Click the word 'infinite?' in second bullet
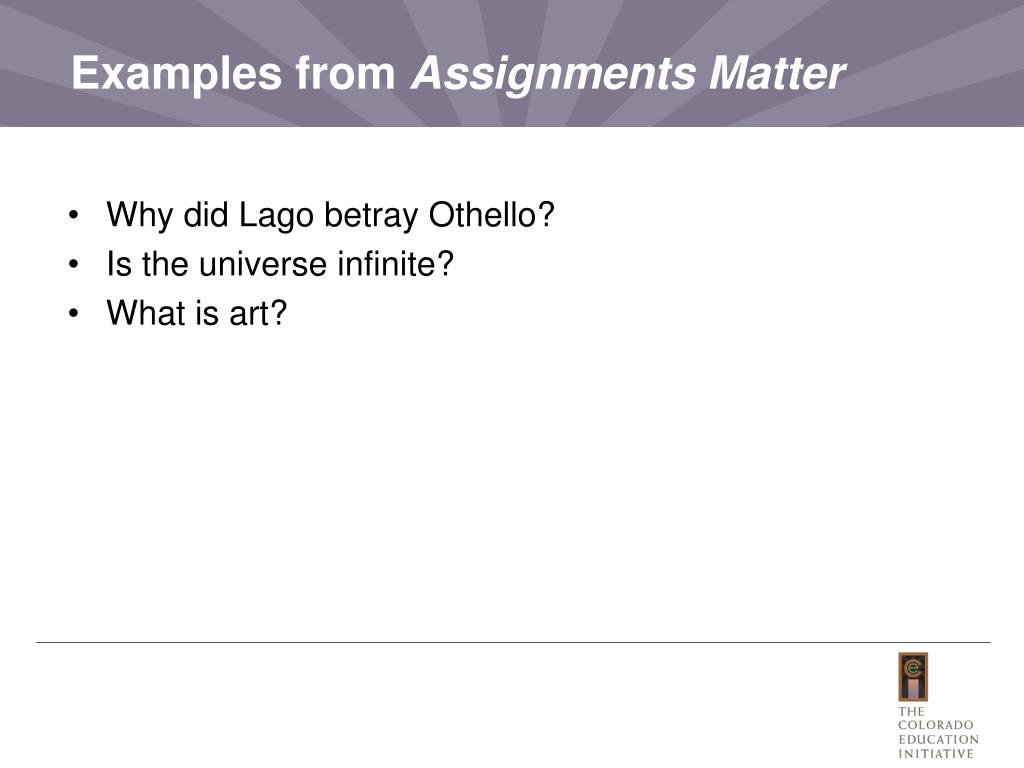Screen dimensions: 1024x768 395,264
